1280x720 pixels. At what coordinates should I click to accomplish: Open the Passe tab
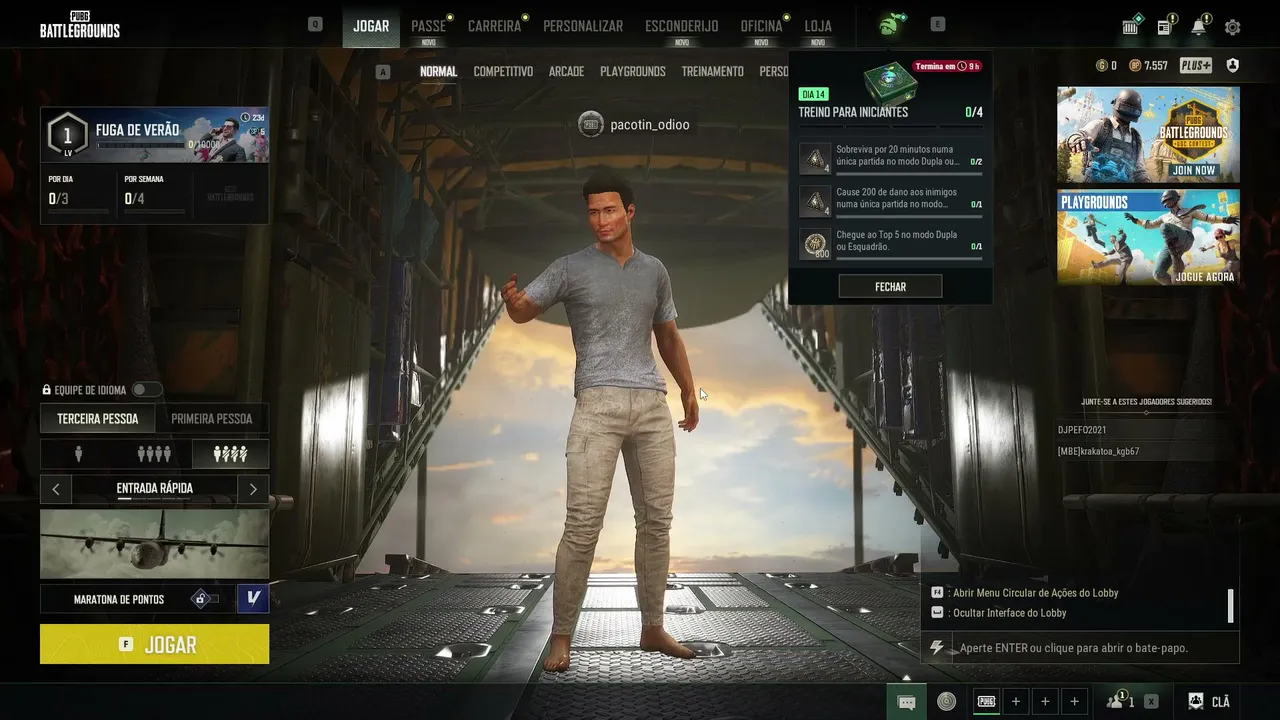tap(429, 26)
